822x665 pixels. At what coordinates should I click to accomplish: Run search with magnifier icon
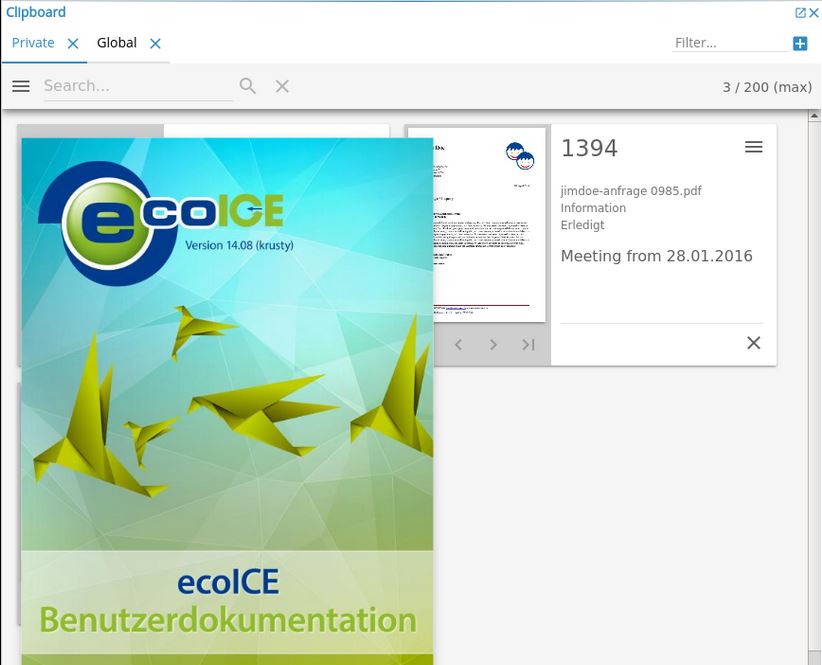coord(247,86)
